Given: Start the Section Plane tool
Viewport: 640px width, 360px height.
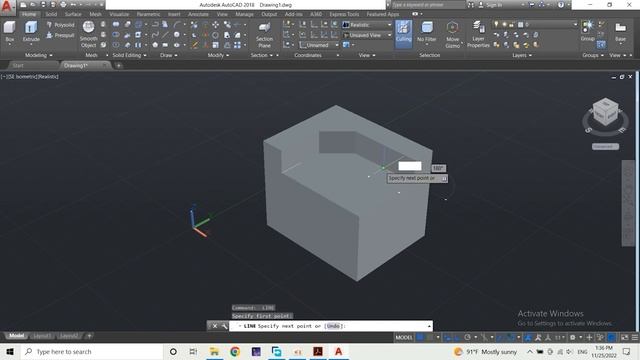Looking at the screenshot, I should coord(264,34).
